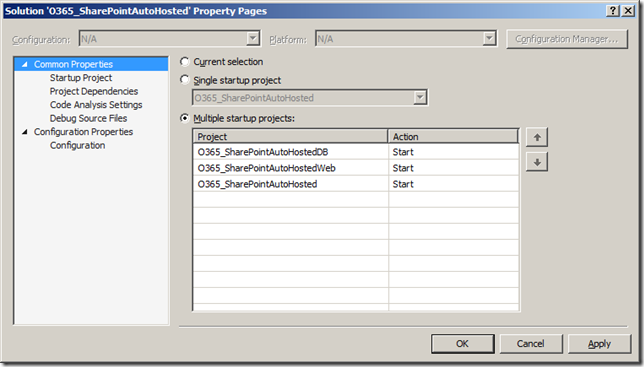Open dialog help question mark button
The width and height of the screenshot is (644, 367).
click(x=612, y=11)
